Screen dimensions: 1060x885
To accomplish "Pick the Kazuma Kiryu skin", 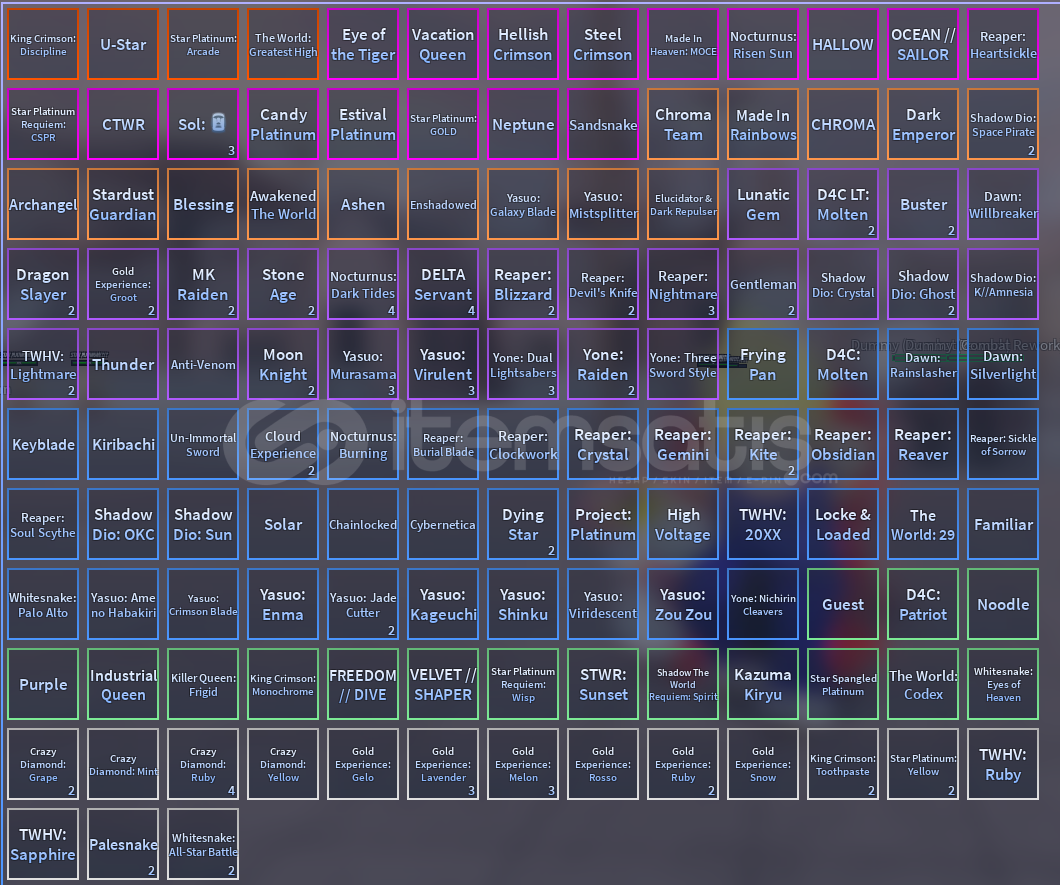I will (763, 684).
